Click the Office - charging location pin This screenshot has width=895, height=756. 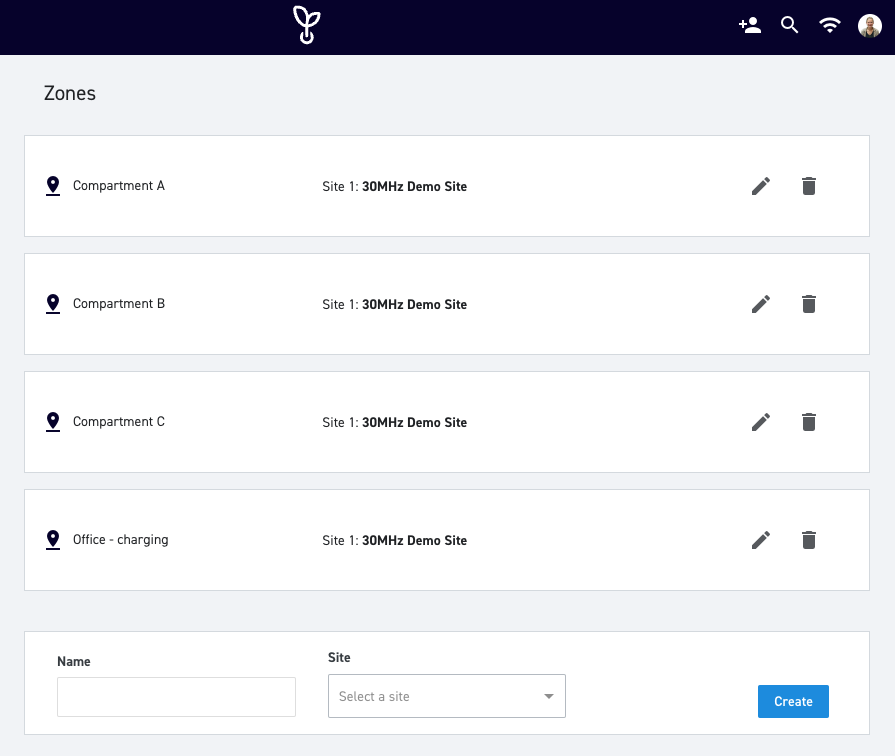53,540
